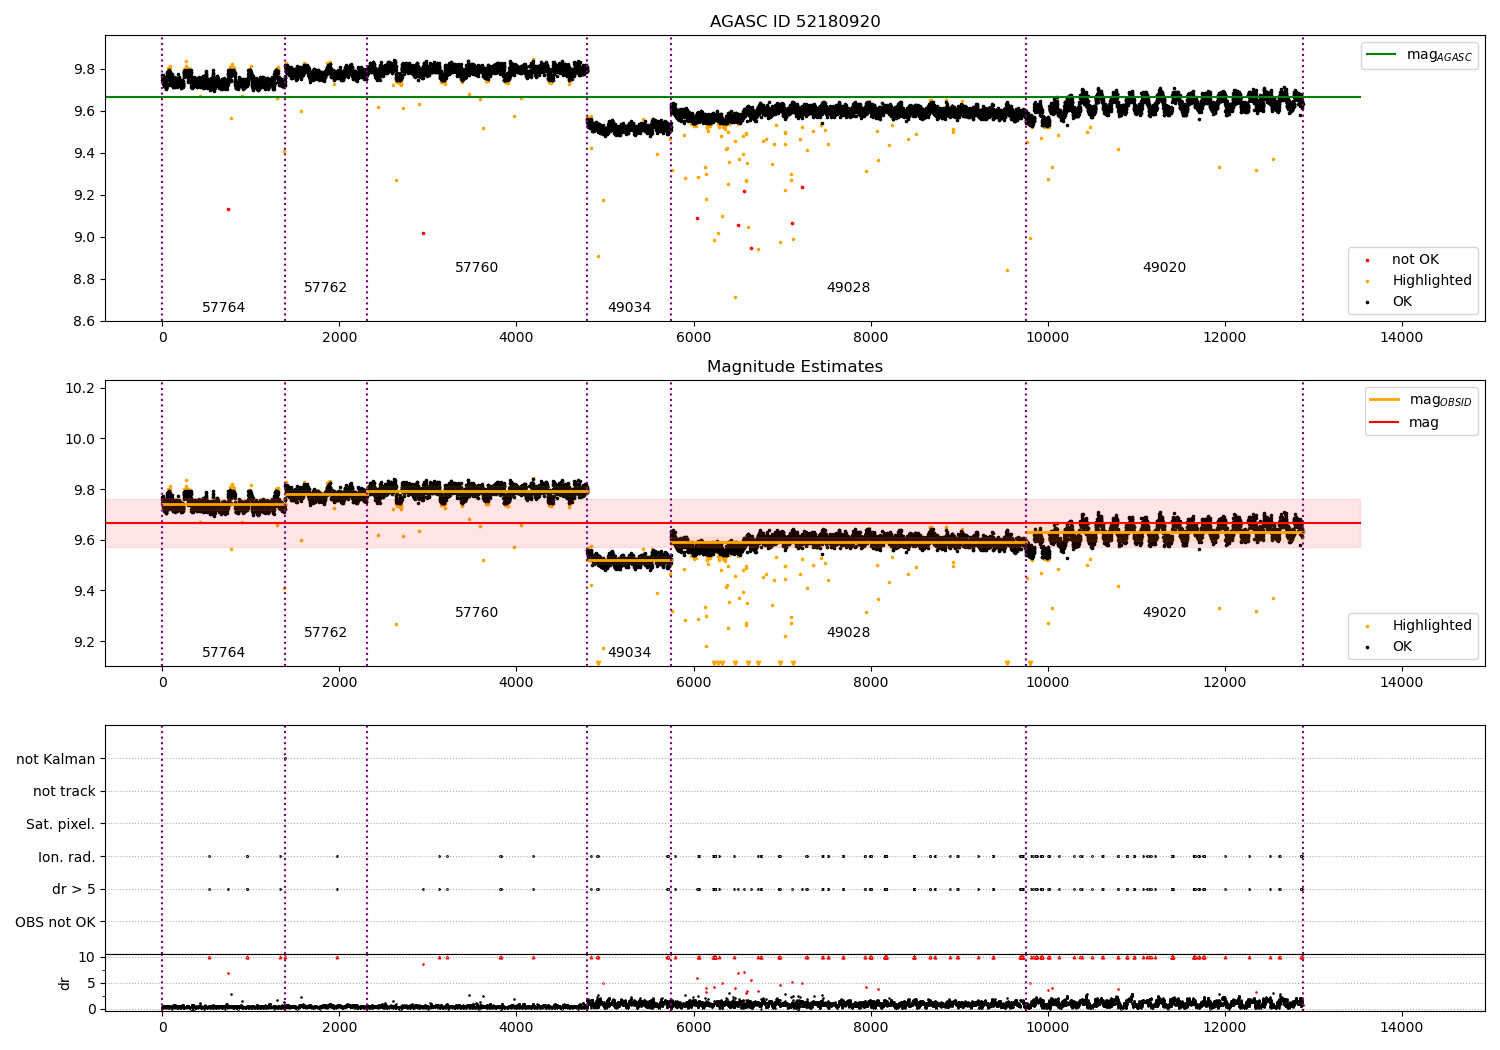
Task: Click the AGASC ID 52180920 plot title
Action: click(795, 22)
